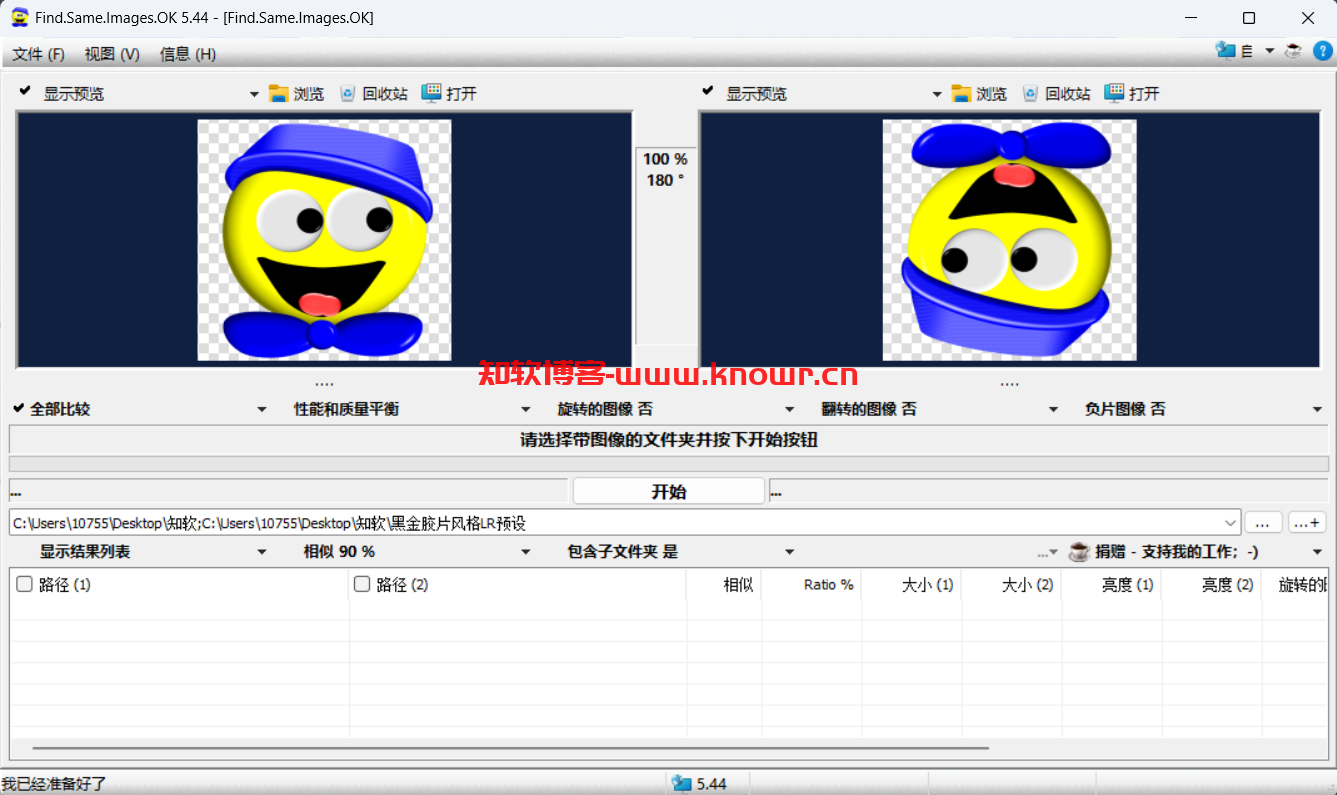Click the small ... arrow before 捐赠
The height and width of the screenshot is (795, 1337).
1047,552
